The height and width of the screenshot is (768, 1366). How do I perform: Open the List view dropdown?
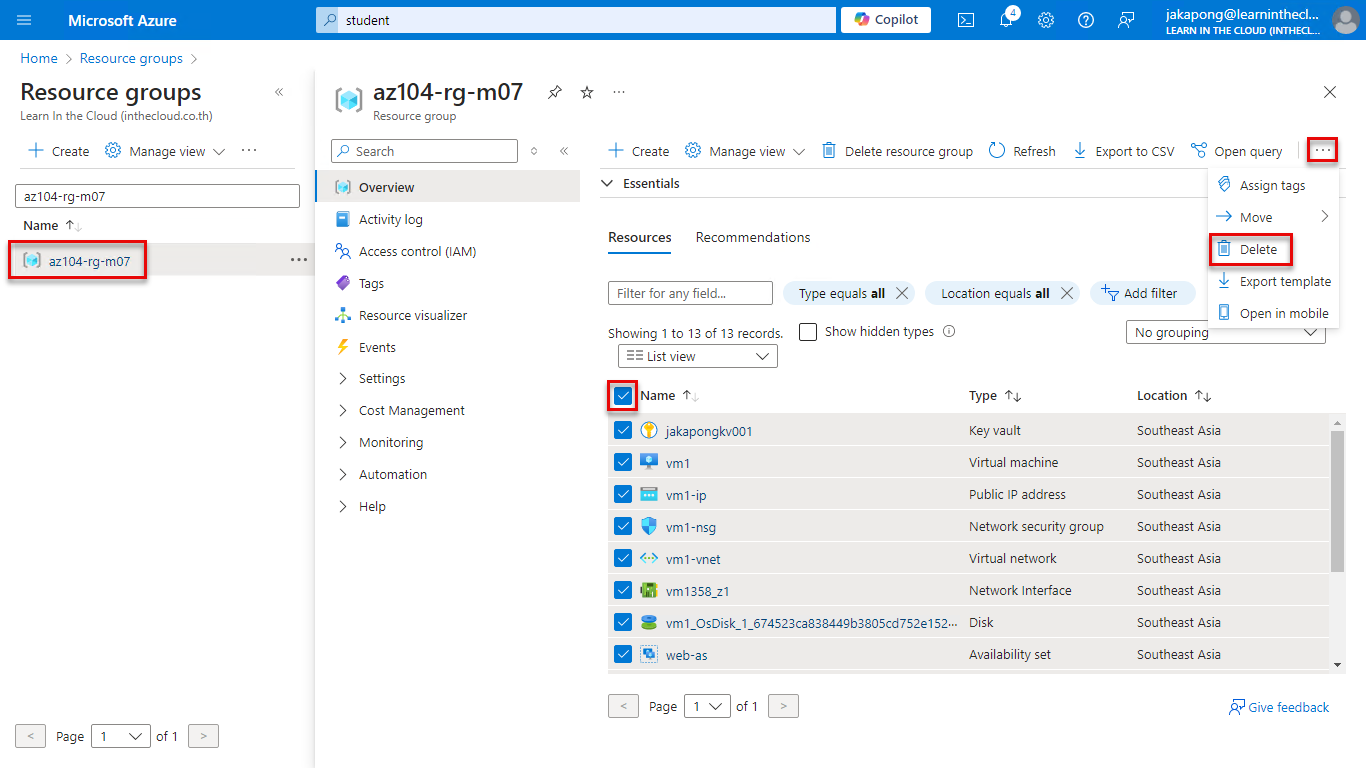(698, 356)
